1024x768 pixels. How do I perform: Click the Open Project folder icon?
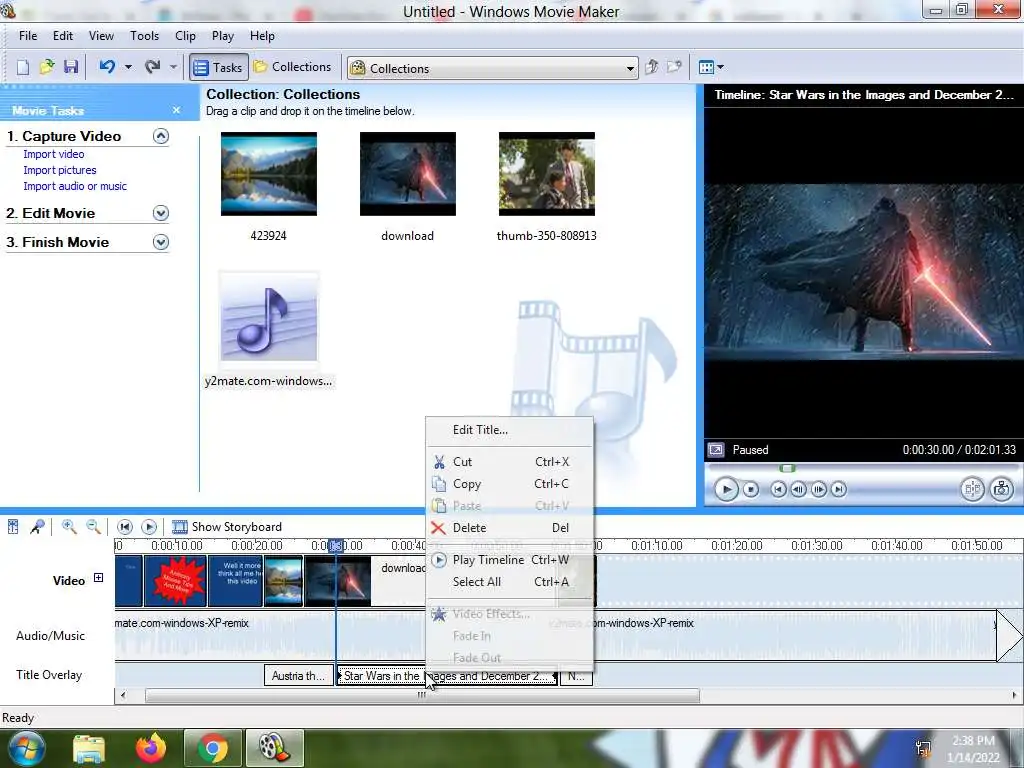point(46,67)
